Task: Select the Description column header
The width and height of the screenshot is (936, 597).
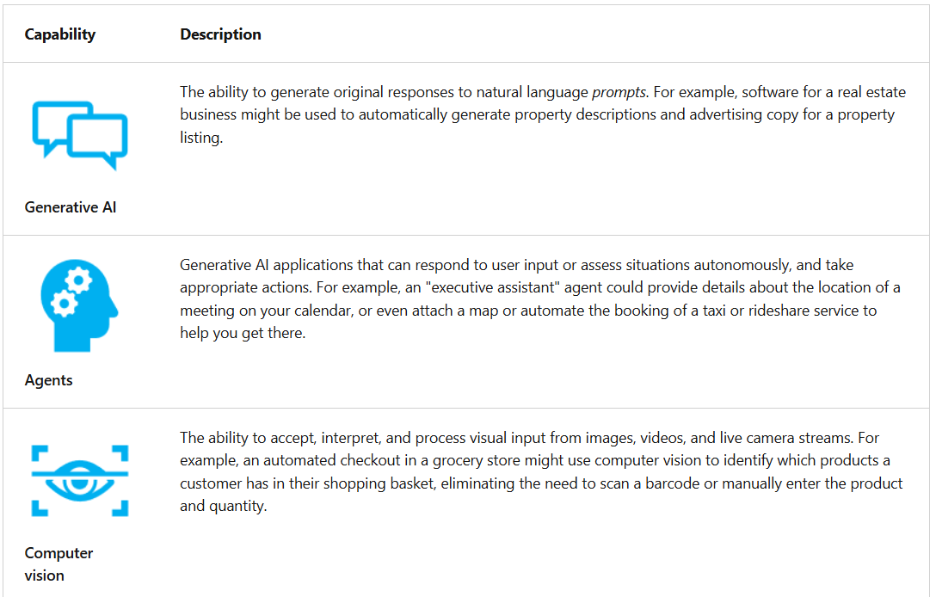Action: [220, 34]
